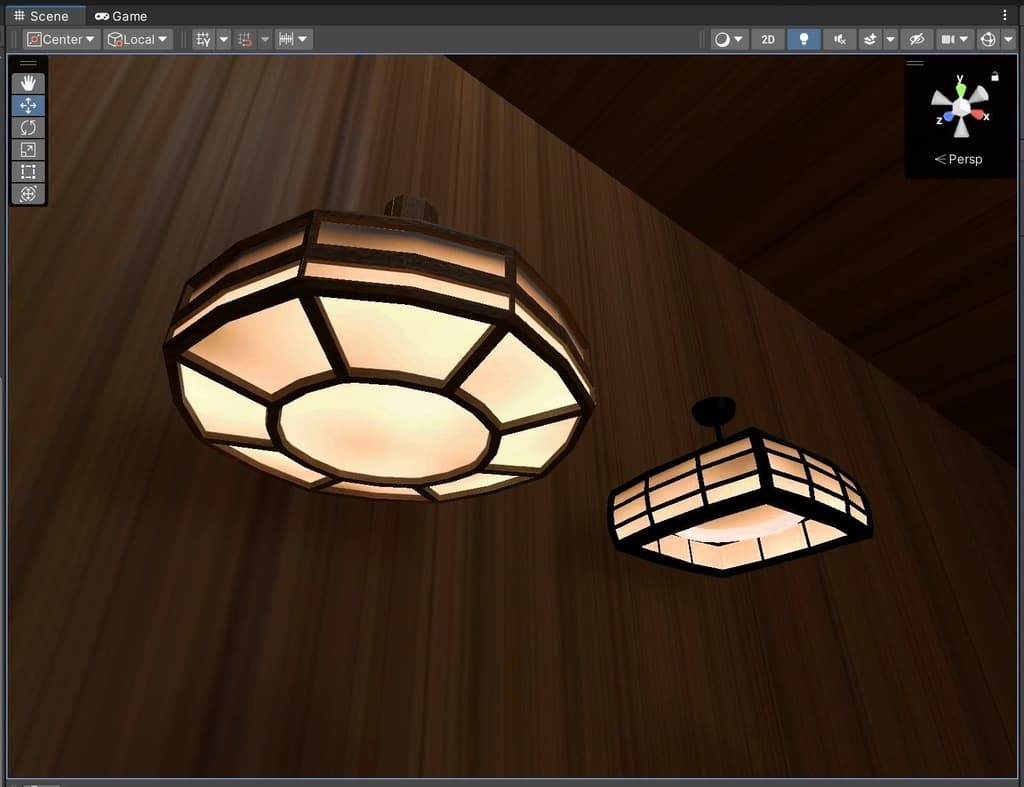The image size is (1024, 787).
Task: Select the combined Transform tool
Action: 28,193
